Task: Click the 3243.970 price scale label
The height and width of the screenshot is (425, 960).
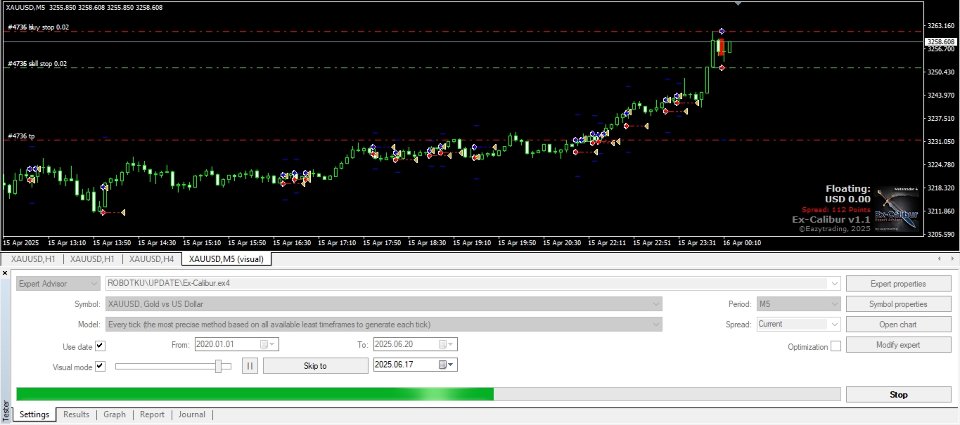Action: tap(942, 96)
